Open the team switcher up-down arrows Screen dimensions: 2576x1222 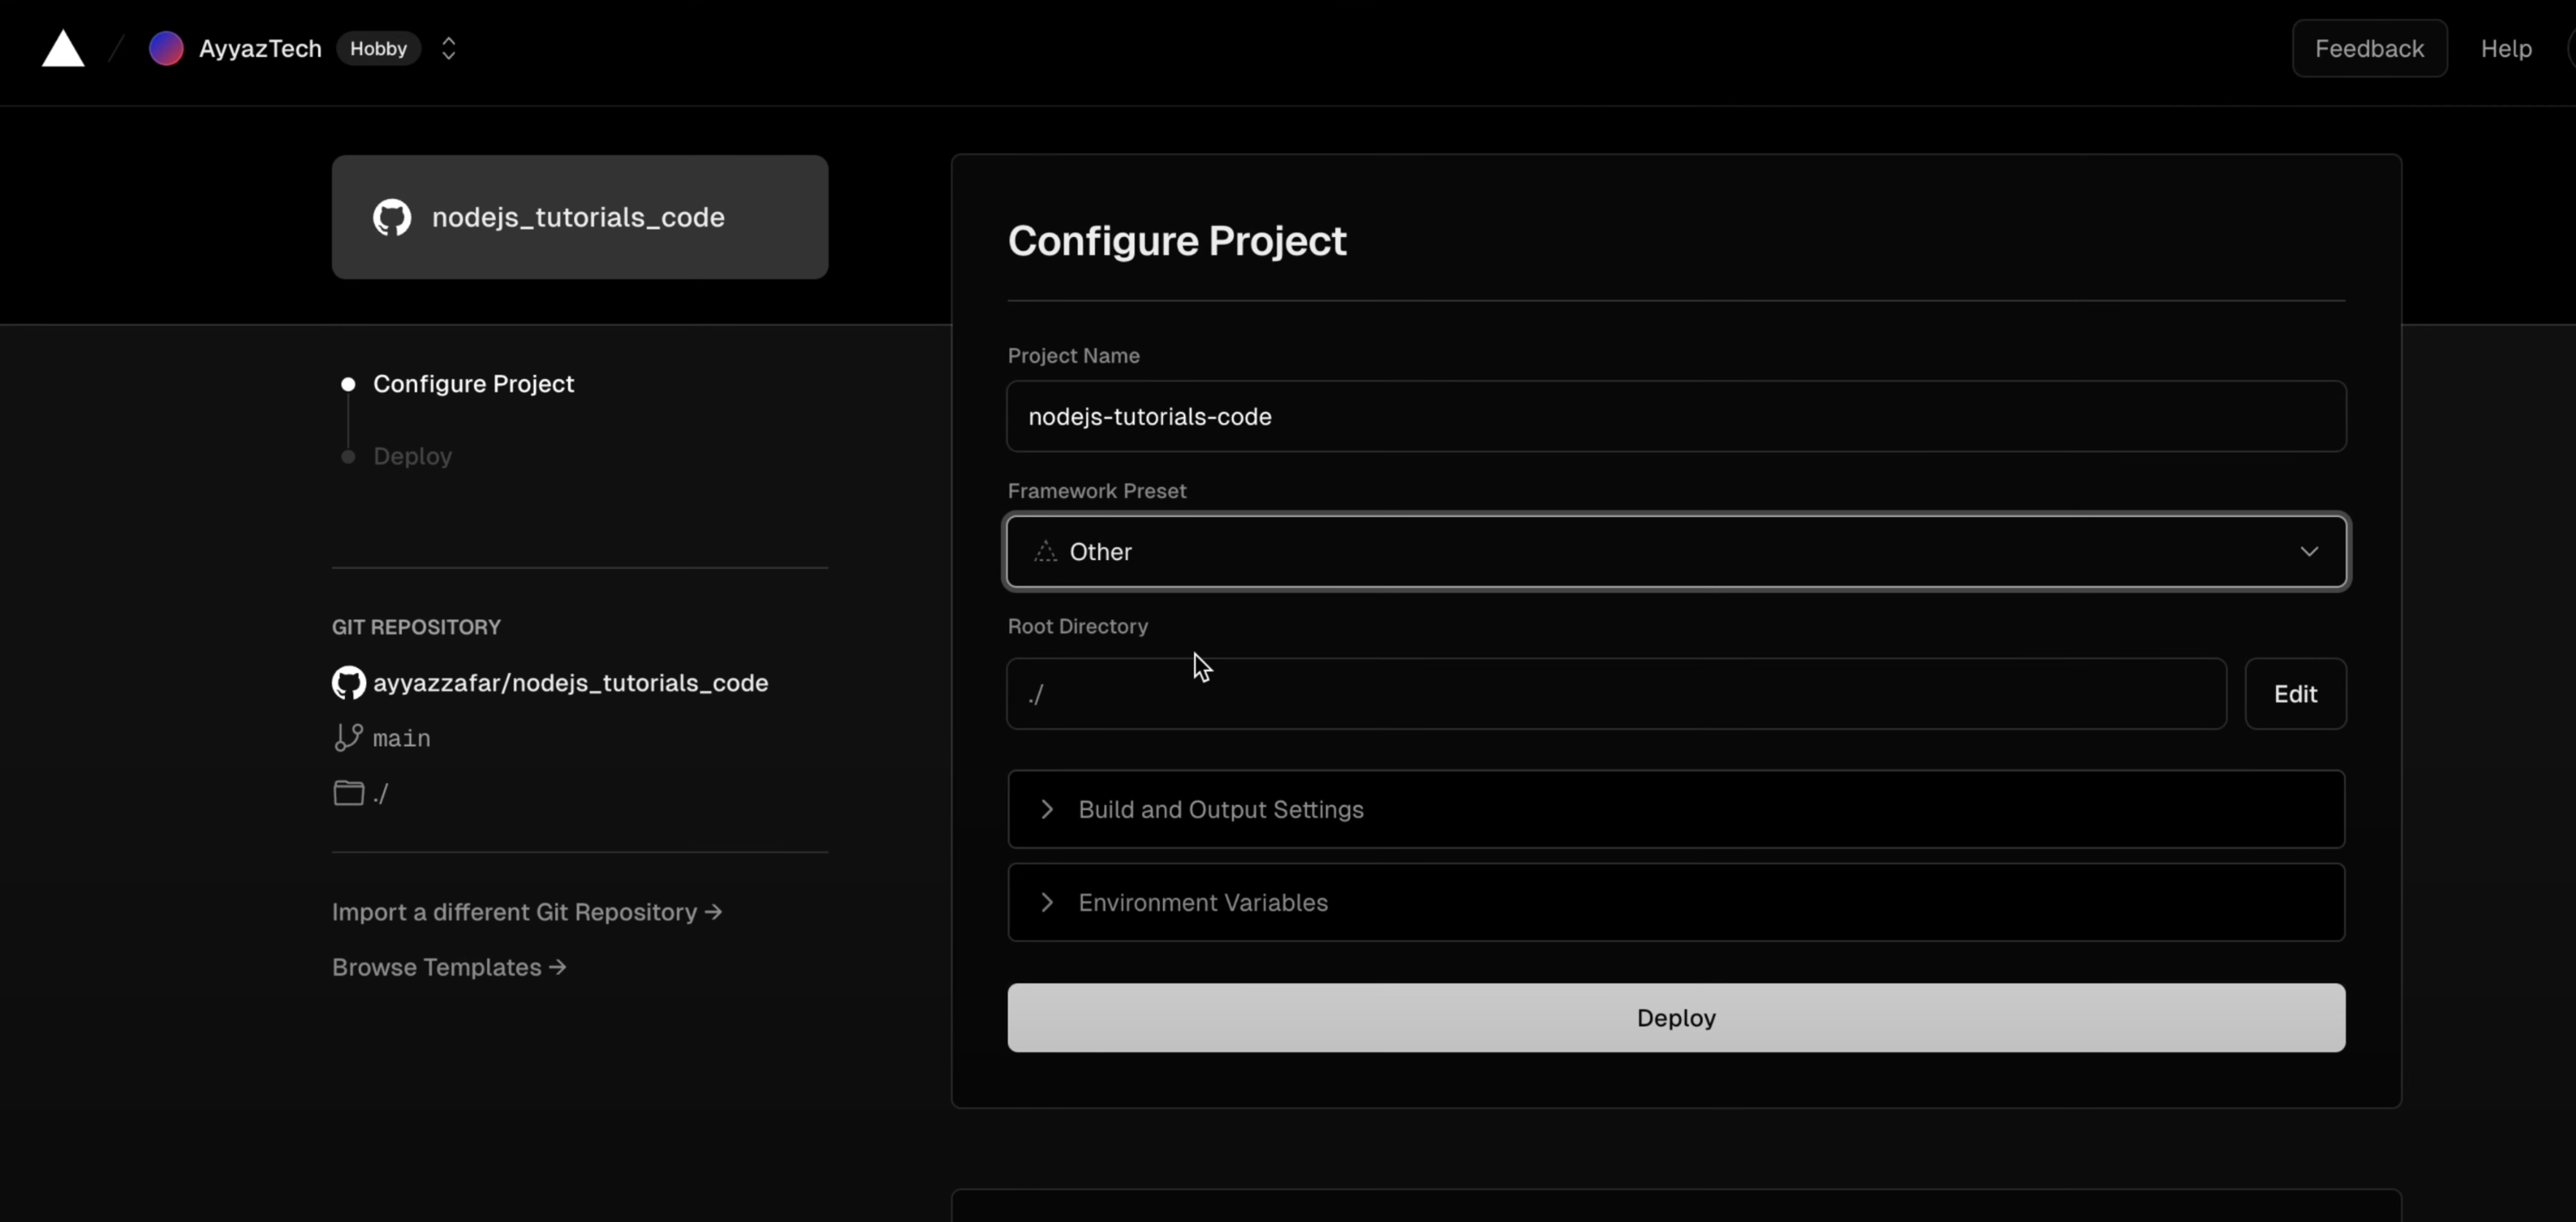click(x=448, y=48)
